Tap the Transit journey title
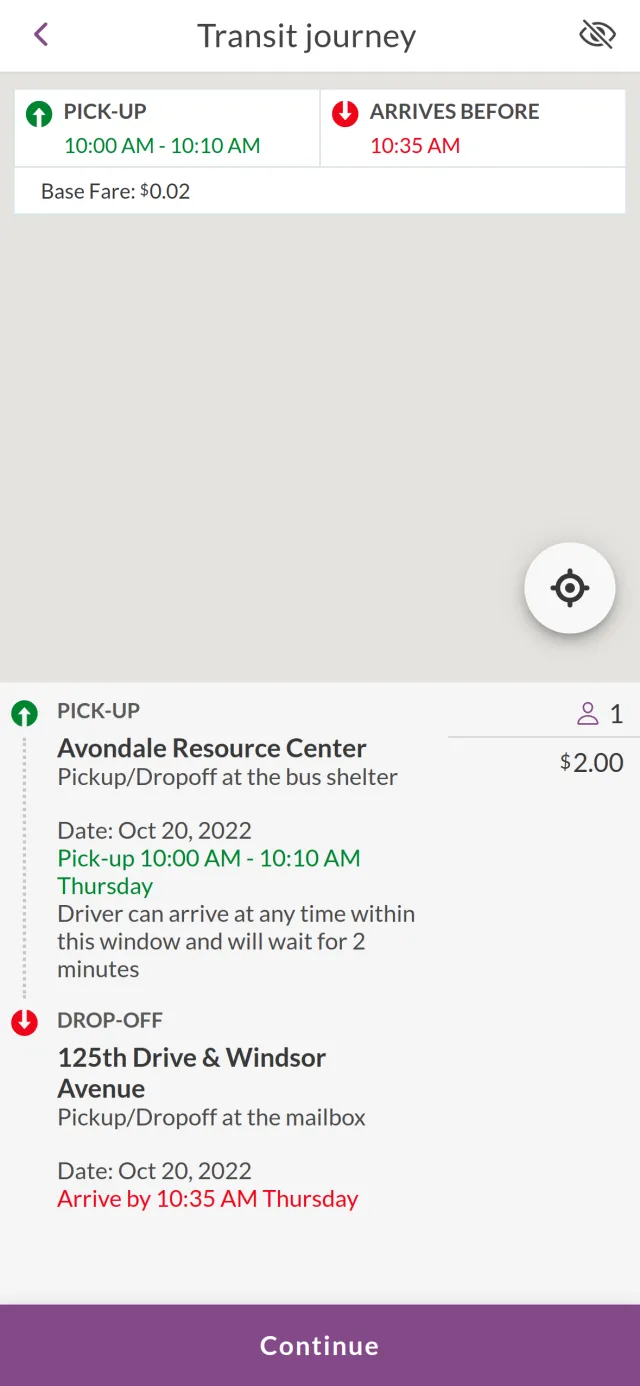This screenshot has width=640, height=1386. 306,36
